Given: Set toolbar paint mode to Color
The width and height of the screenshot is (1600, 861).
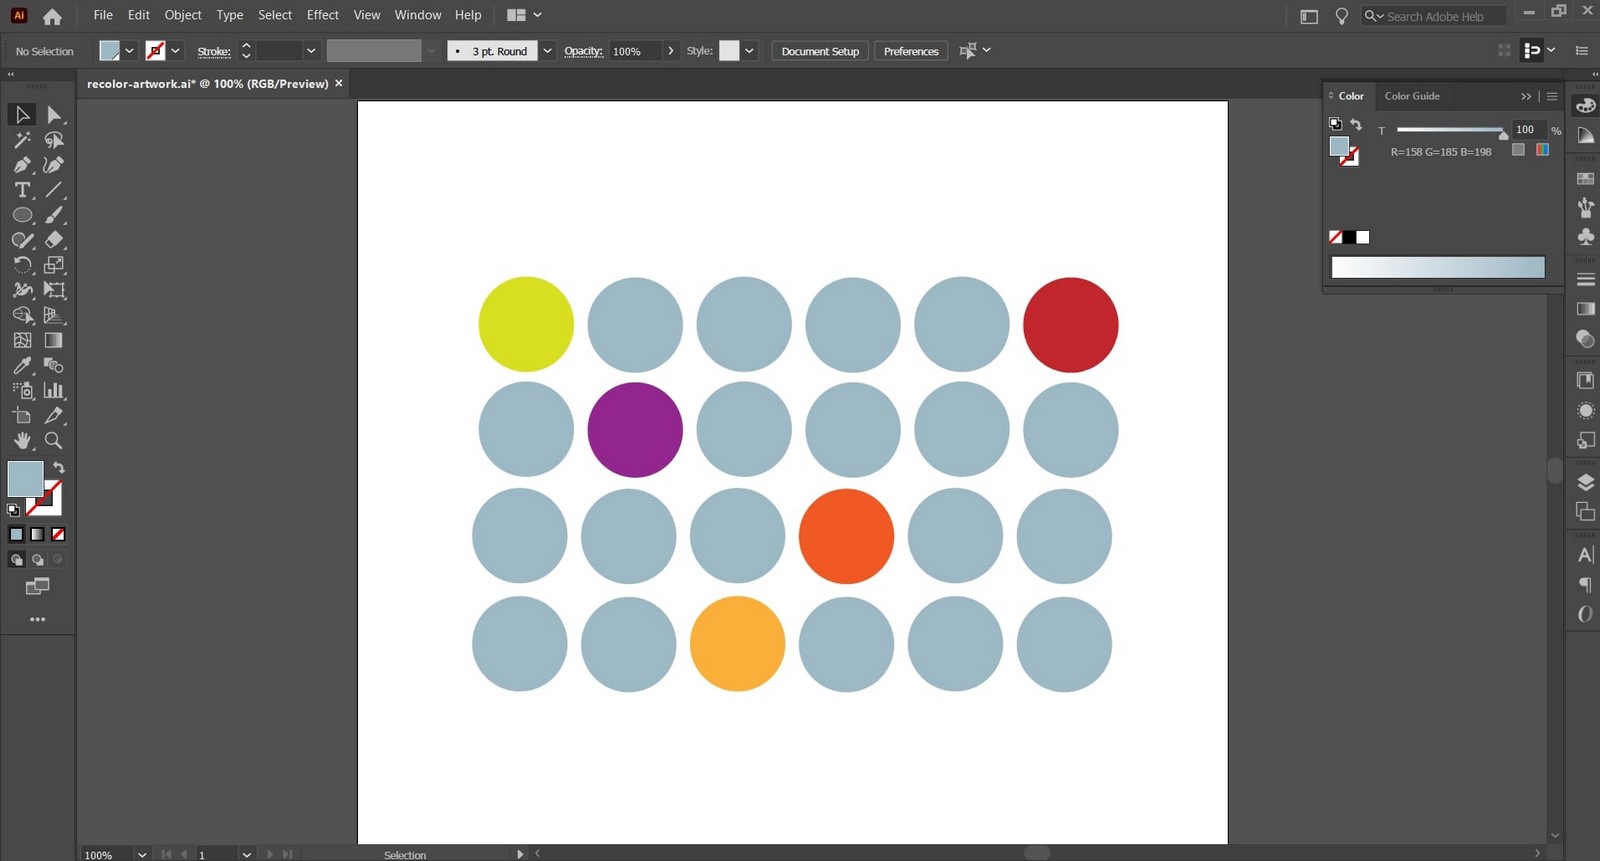Looking at the screenshot, I should pos(16,534).
